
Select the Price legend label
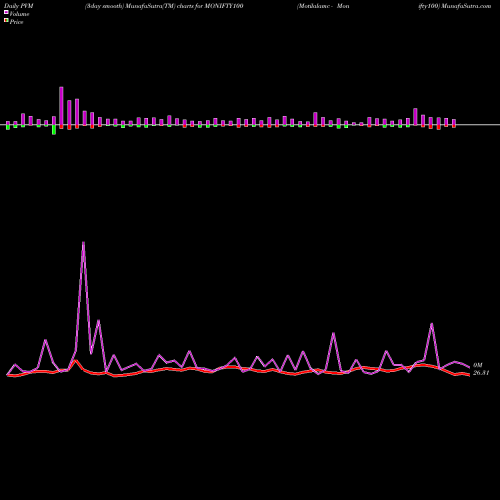[16, 22]
